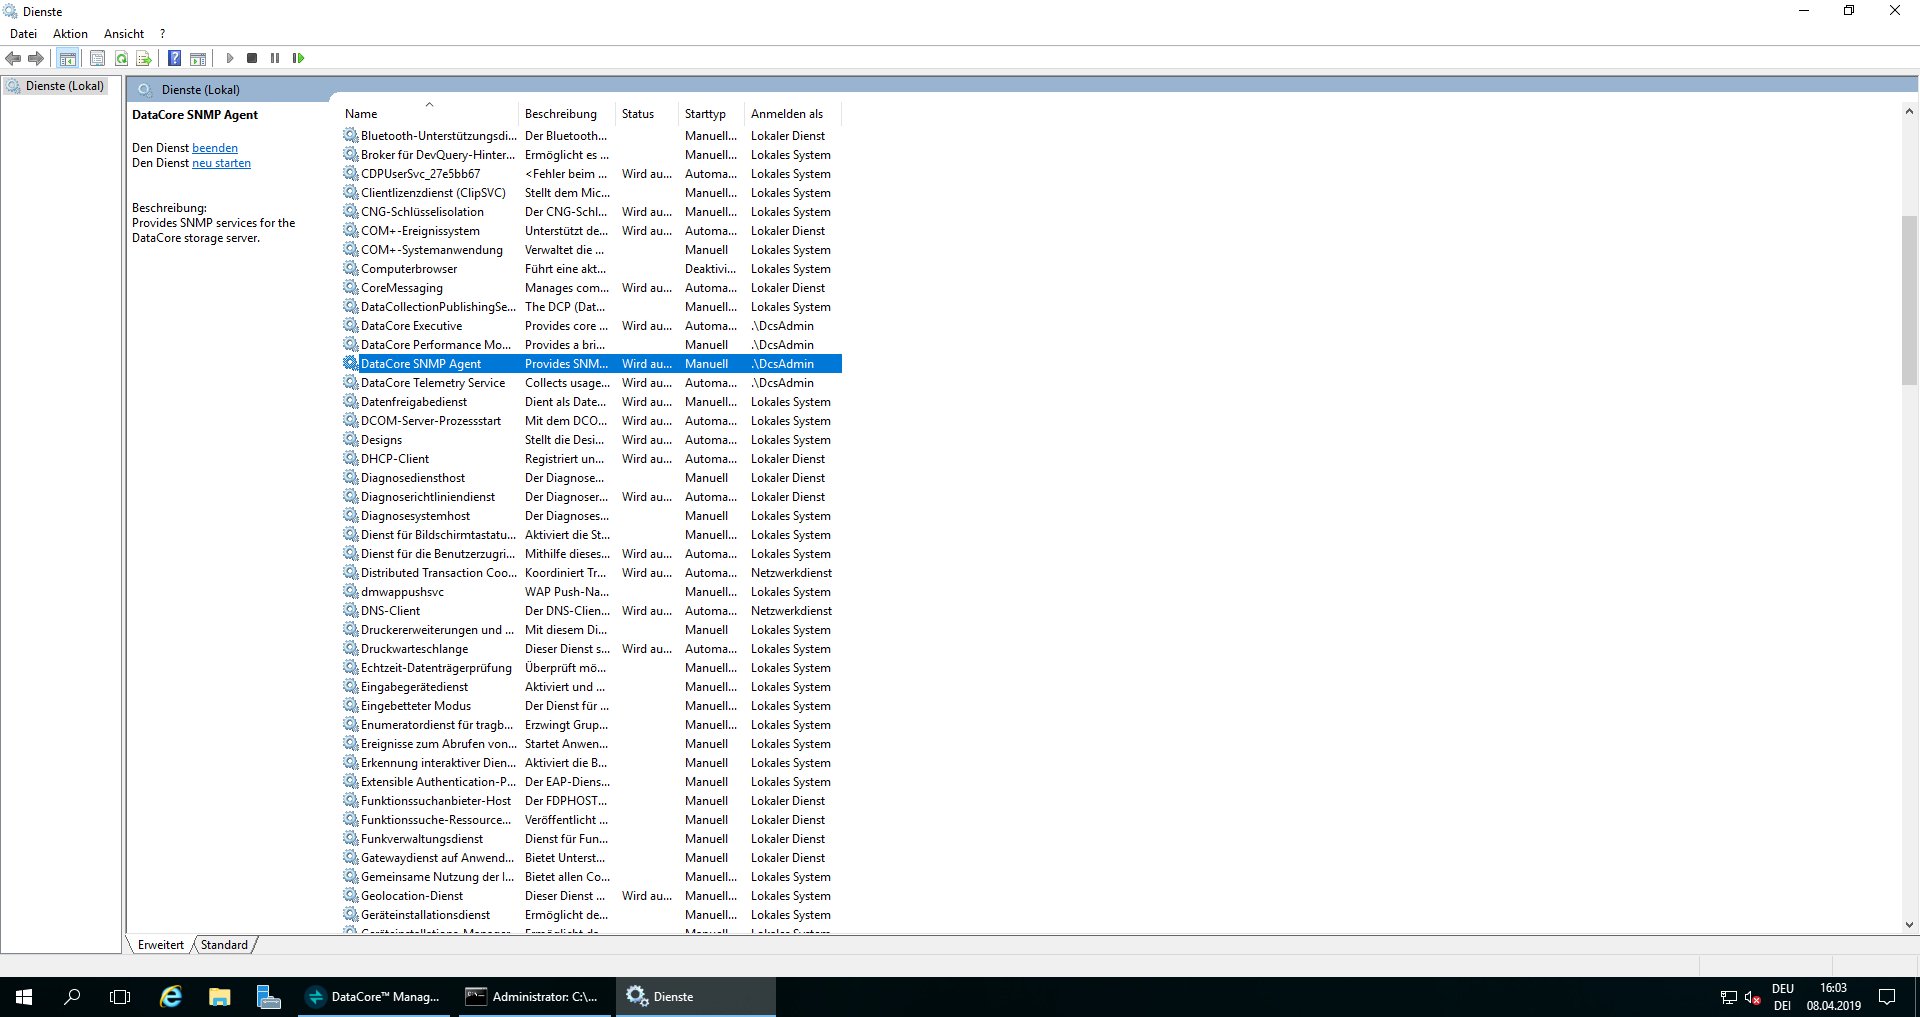Open the Properties toolbar icon
1920x1017 pixels.
97,58
